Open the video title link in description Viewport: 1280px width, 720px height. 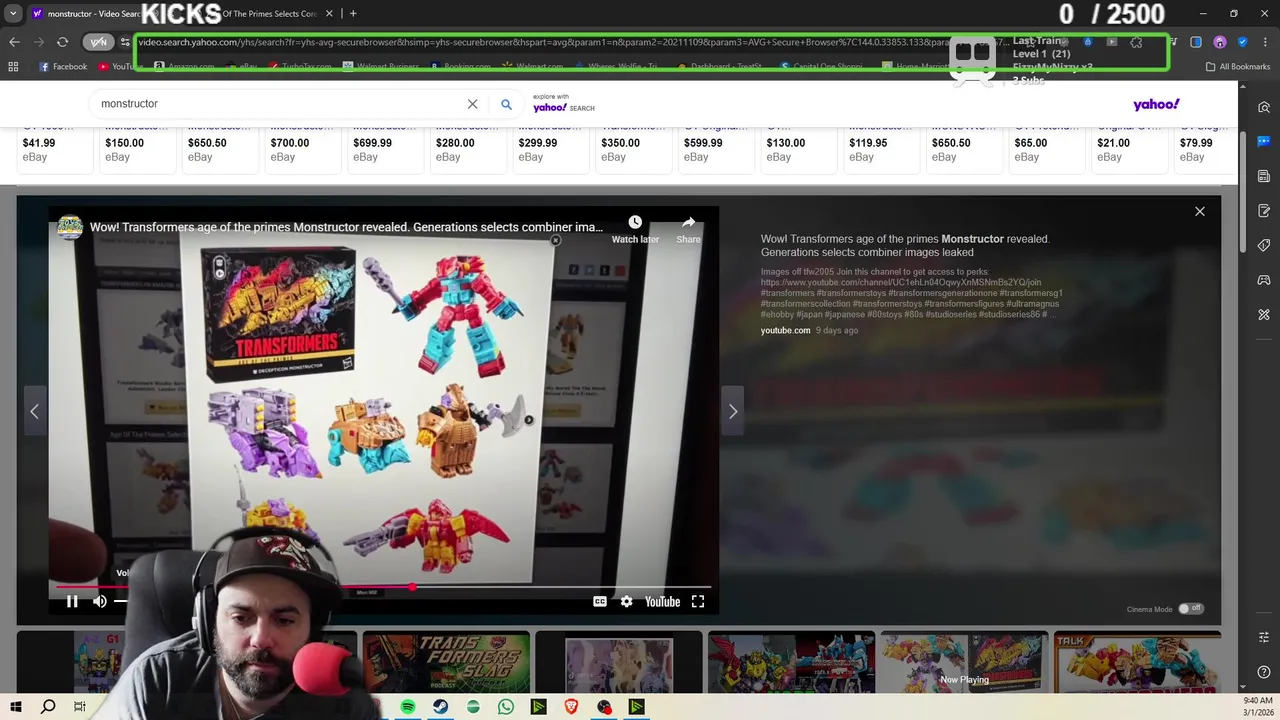[905, 245]
